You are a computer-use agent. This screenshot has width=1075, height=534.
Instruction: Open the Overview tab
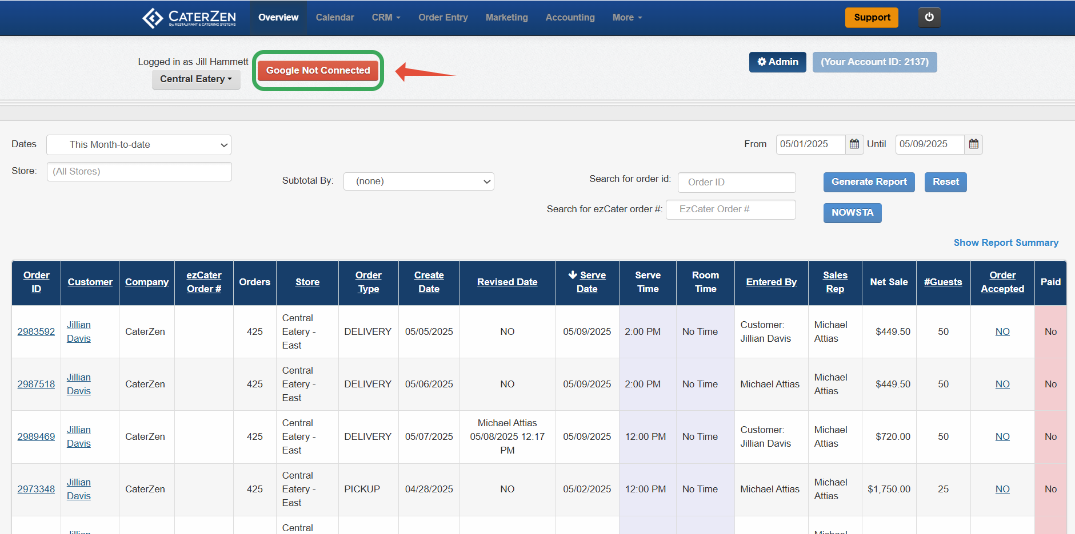[278, 18]
